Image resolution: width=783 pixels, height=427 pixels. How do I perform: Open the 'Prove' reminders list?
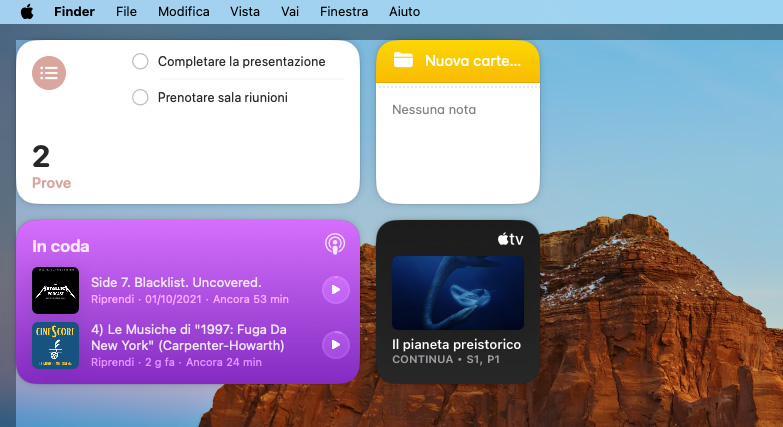51,183
